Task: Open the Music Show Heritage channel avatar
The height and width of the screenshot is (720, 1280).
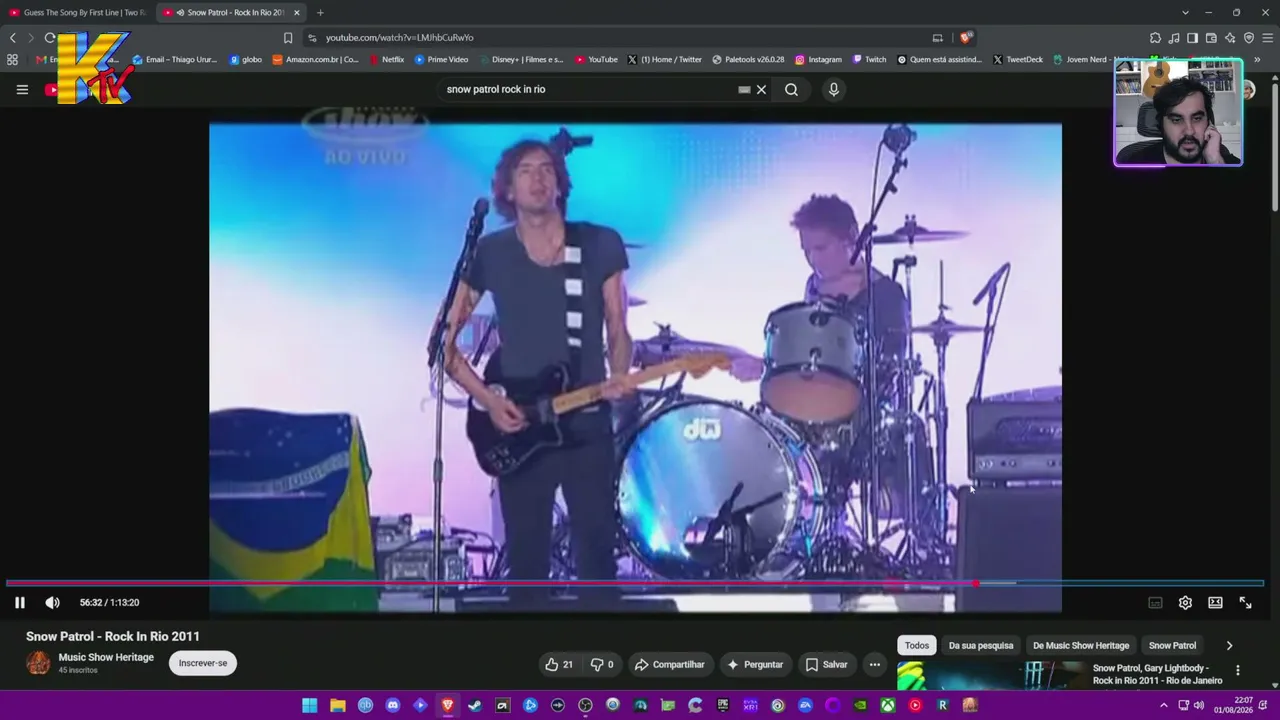Action: coord(38,663)
